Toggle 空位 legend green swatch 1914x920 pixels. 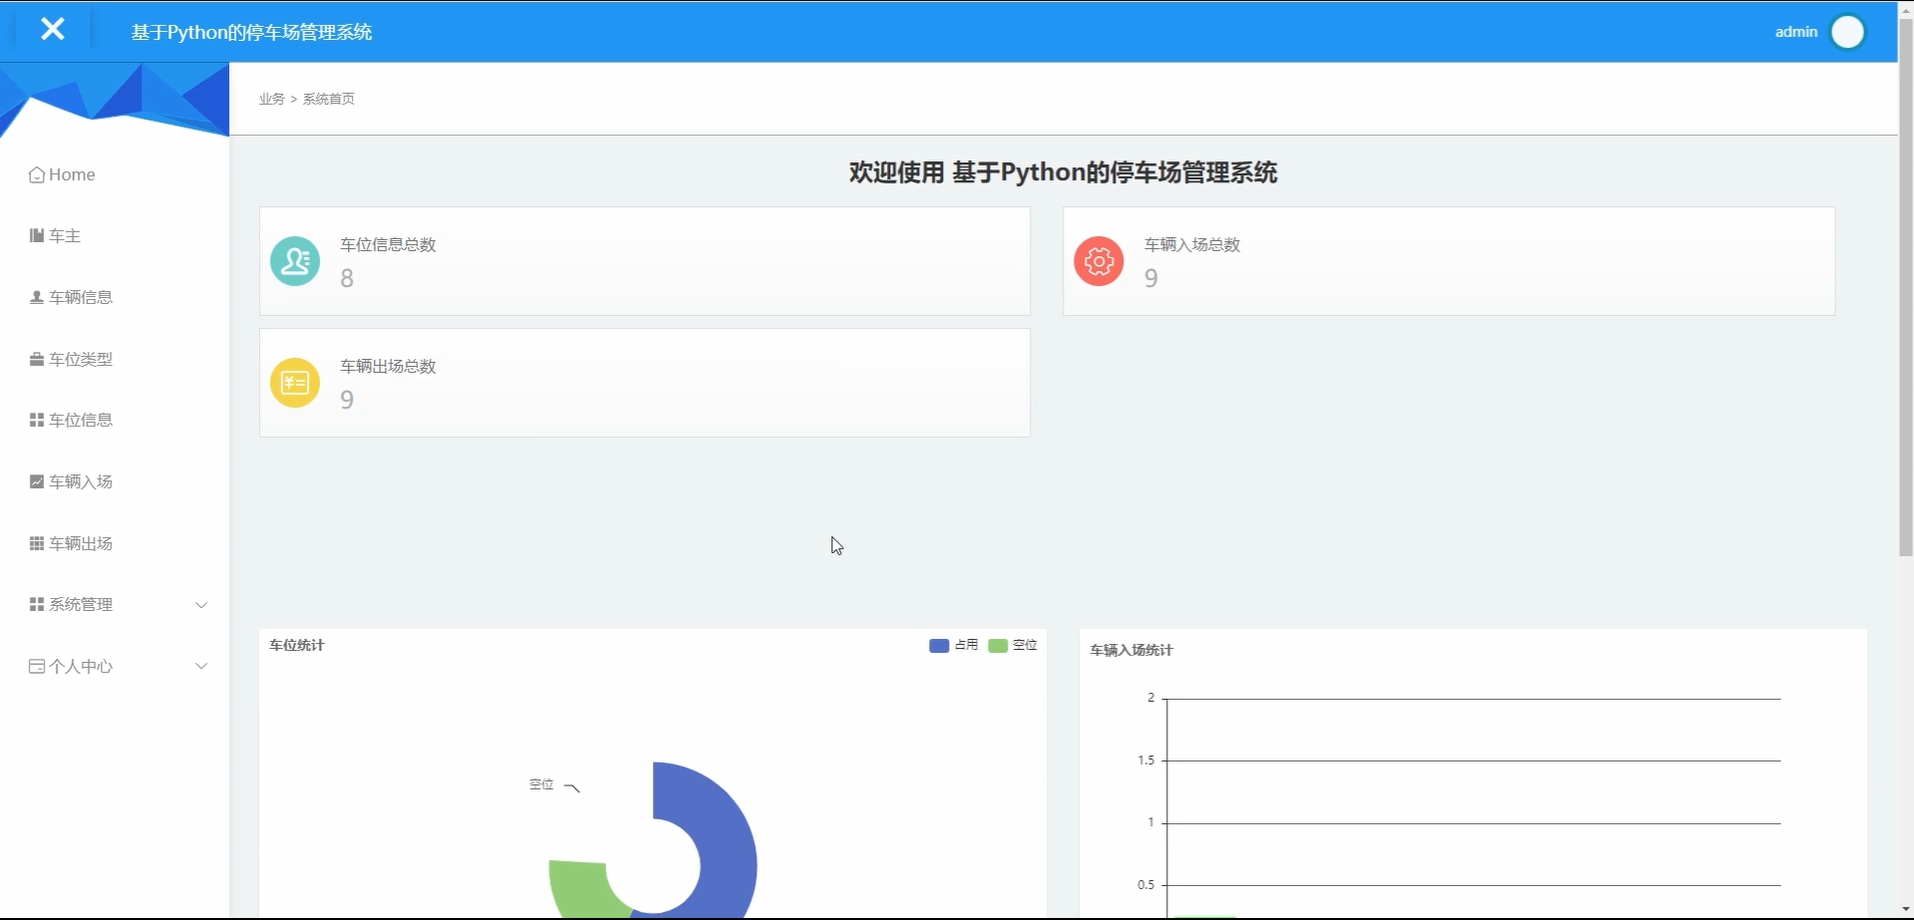coord(998,646)
